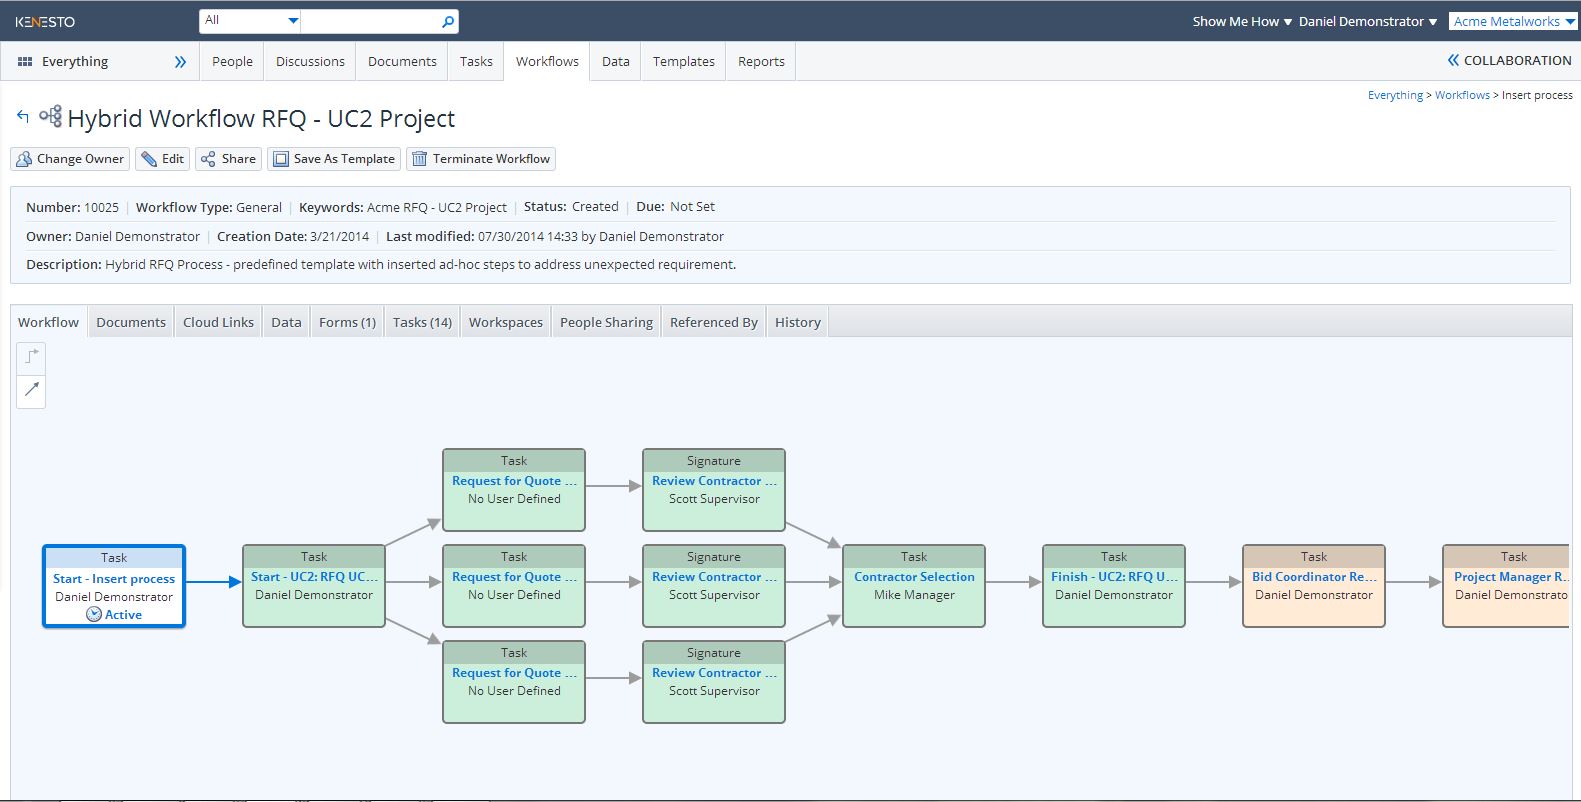The height and width of the screenshot is (802, 1581).
Task: Switch to the Referenced By sub-tab
Action: click(714, 322)
